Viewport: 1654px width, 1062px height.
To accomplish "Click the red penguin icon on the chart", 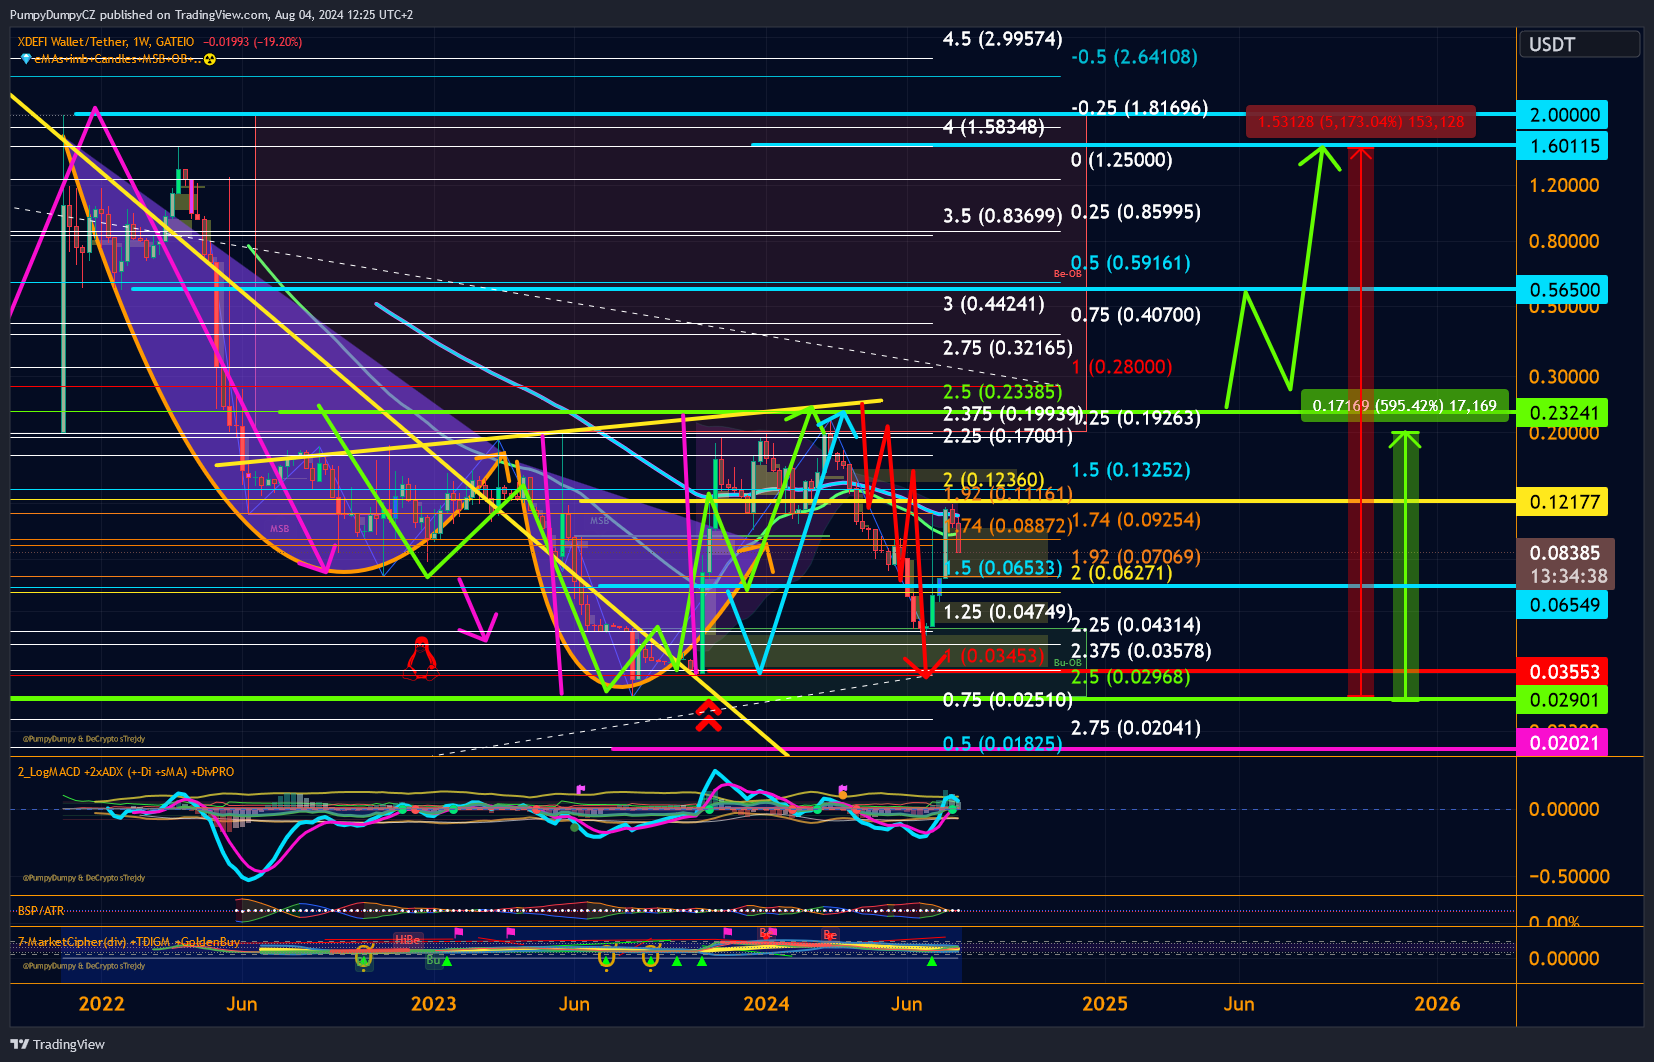I will [x=421, y=659].
